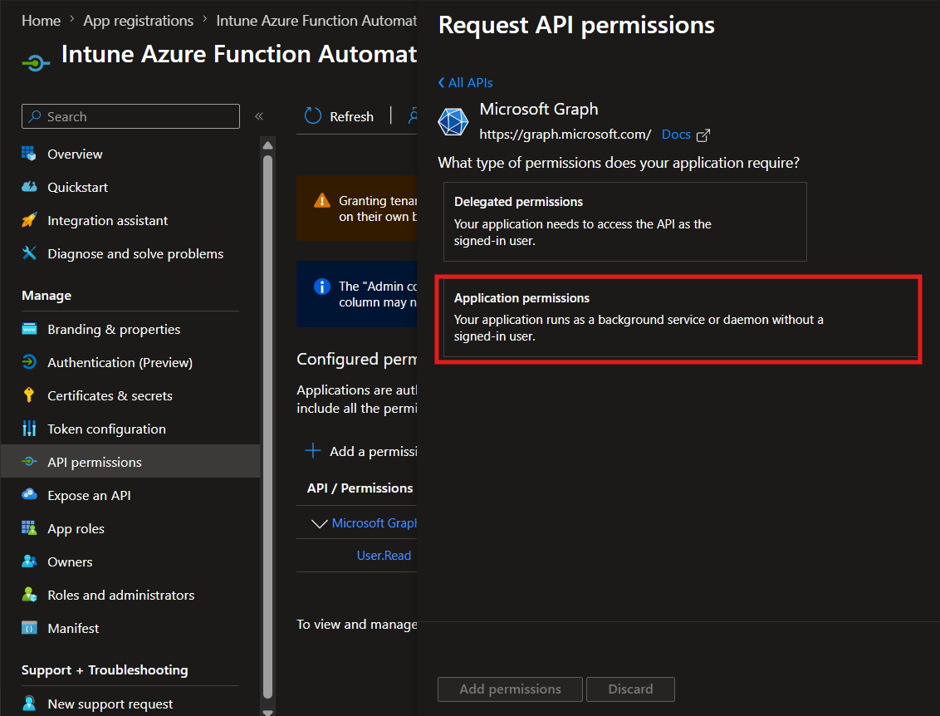Open the Microsoft Graph link in permissions table

[x=374, y=523]
